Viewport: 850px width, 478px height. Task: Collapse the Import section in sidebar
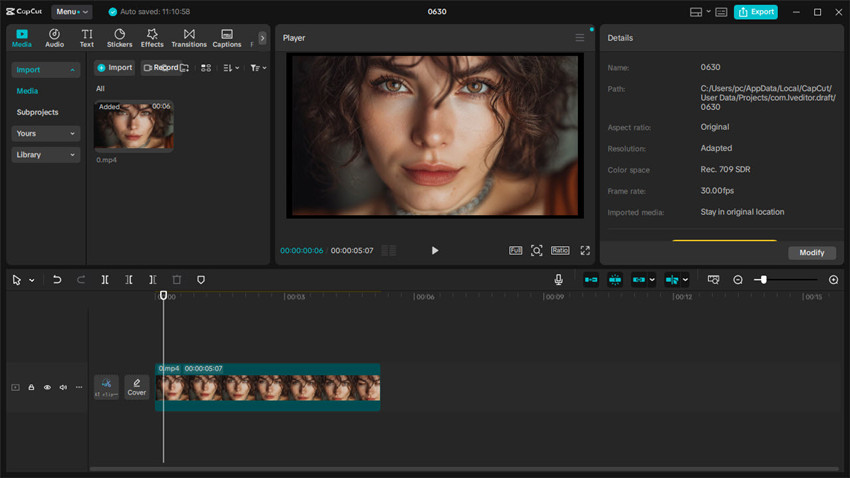pos(46,69)
